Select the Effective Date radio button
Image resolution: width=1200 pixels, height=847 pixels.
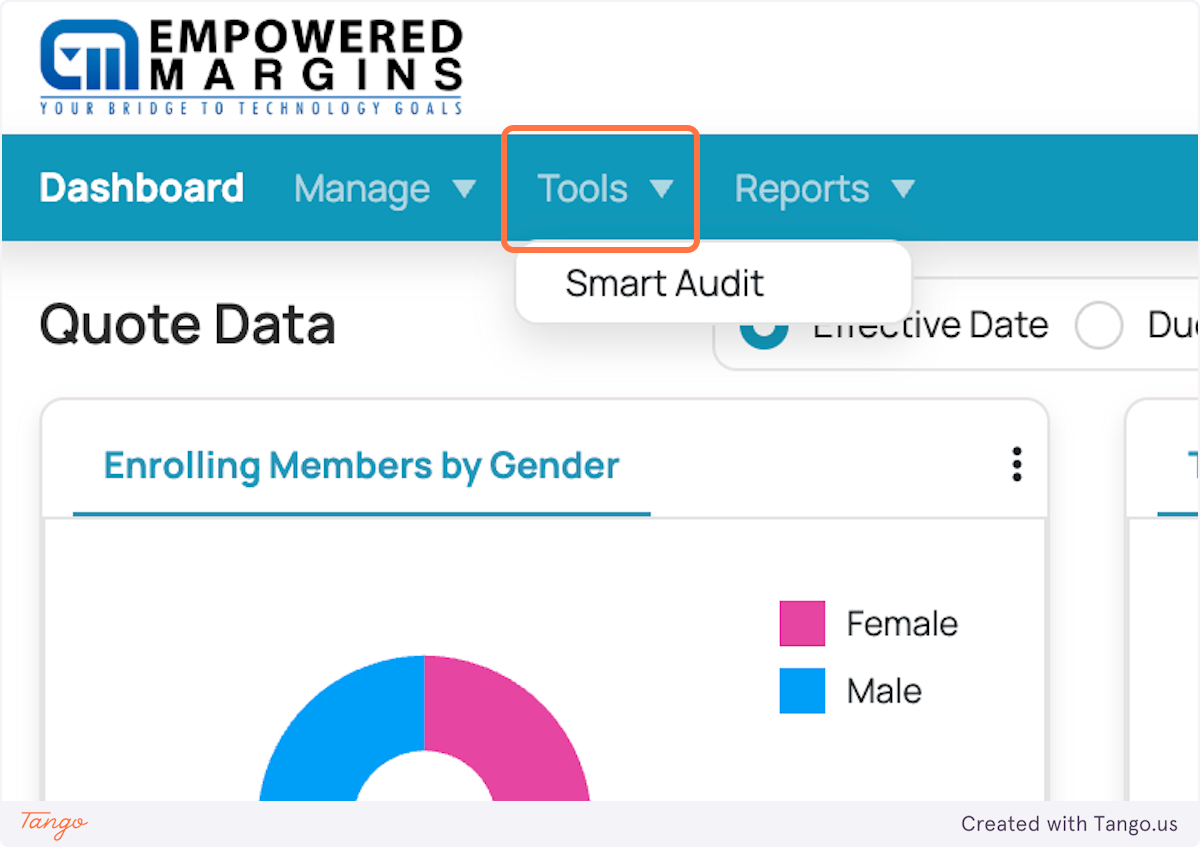pyautogui.click(x=765, y=325)
